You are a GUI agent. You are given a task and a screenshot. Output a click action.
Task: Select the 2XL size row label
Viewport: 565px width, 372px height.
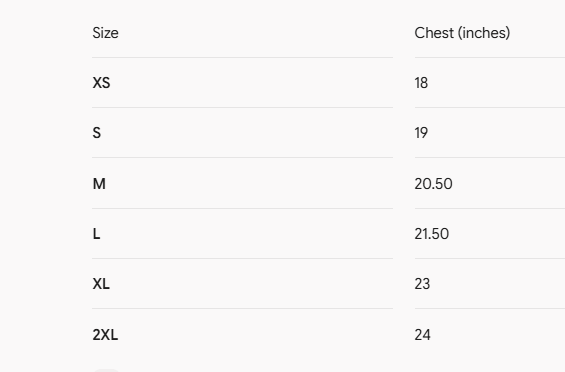[105, 335]
